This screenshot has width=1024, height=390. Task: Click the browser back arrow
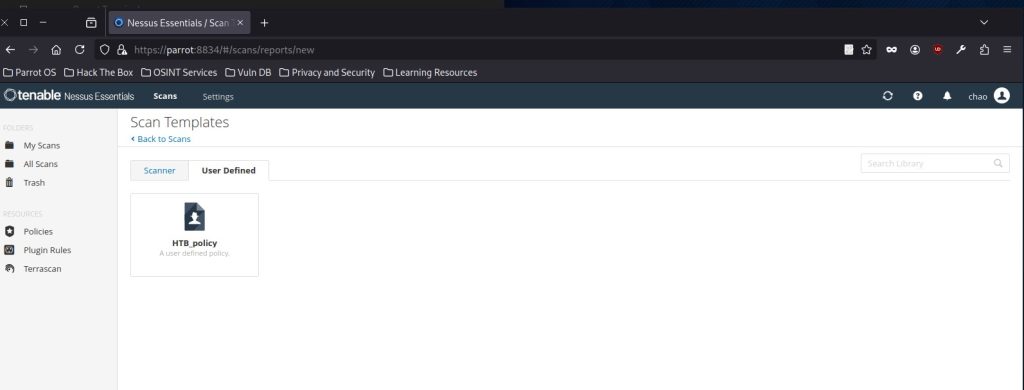10,50
